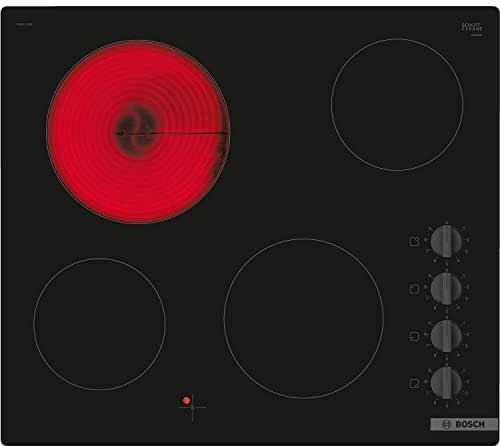Click the rear-left zone indicator icon
Image resolution: width=500 pixels, height=446 pixels.
click(x=414, y=289)
